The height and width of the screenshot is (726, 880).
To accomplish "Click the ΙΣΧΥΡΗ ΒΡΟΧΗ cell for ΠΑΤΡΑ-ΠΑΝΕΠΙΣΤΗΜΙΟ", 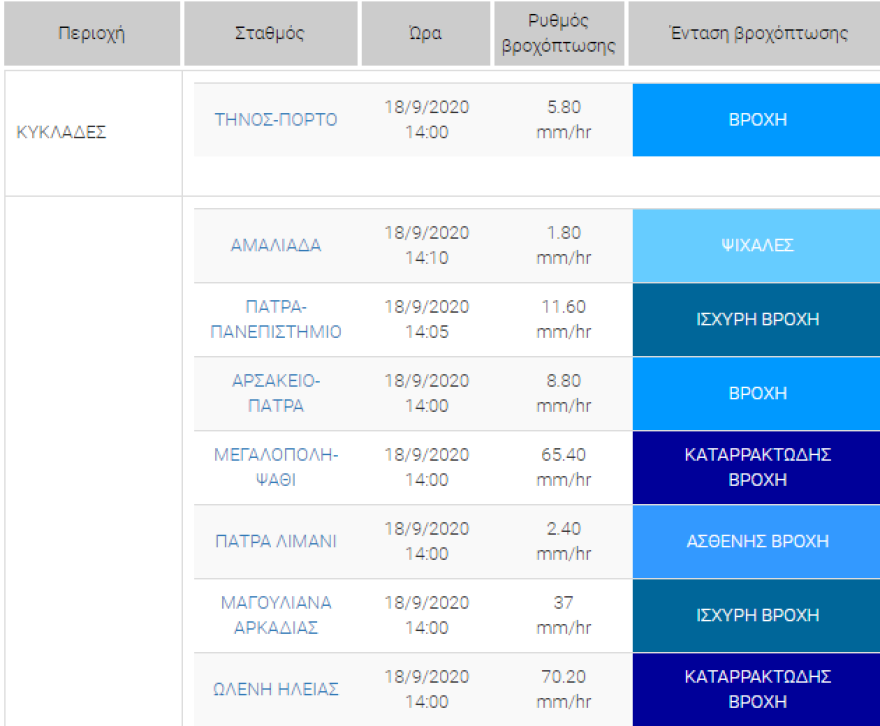I will [x=757, y=319].
